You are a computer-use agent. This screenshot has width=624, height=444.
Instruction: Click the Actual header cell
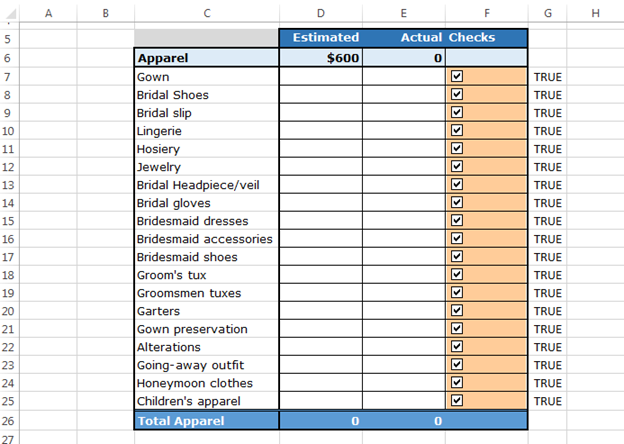coord(404,38)
